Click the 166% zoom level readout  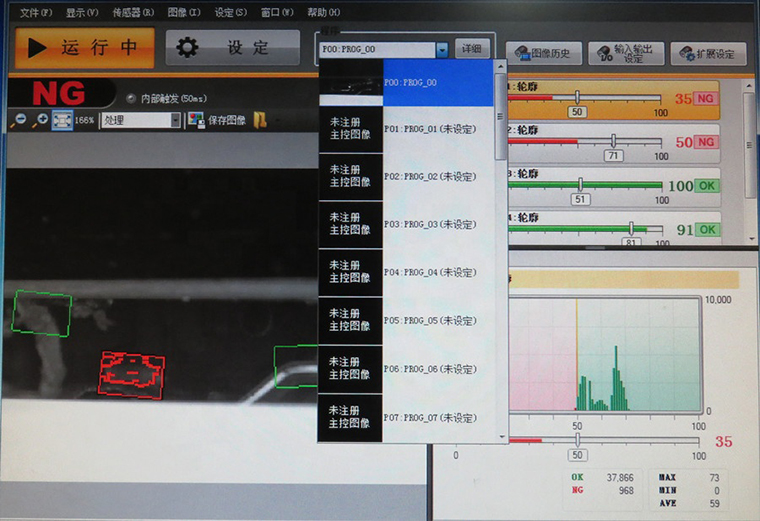coord(84,120)
